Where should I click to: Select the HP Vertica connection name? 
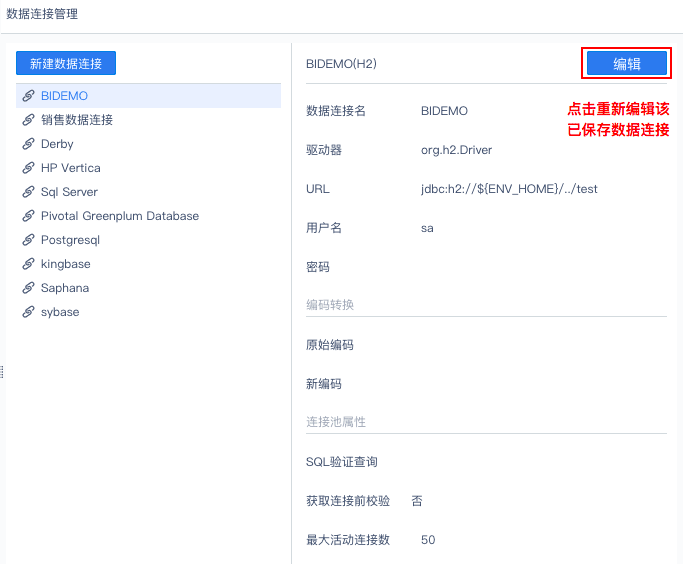71,168
